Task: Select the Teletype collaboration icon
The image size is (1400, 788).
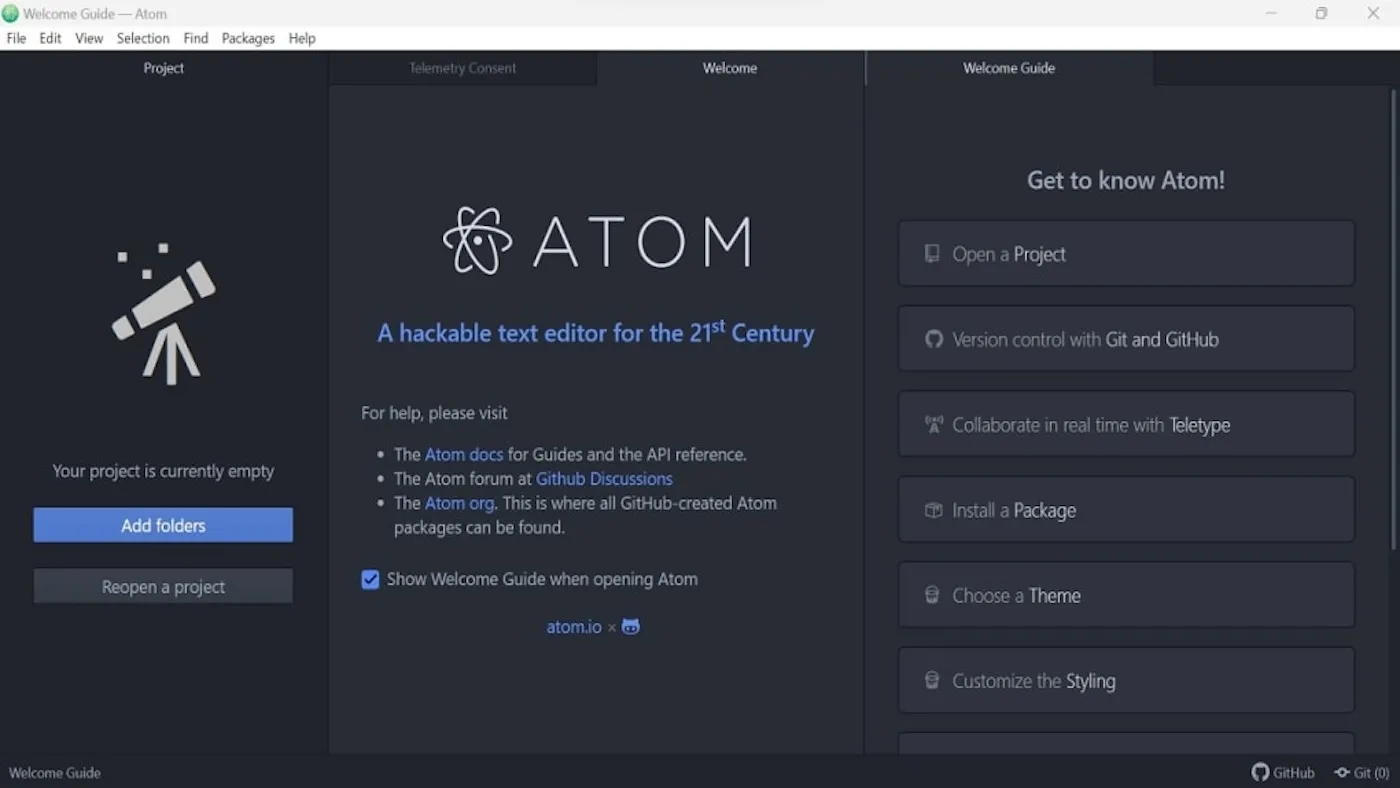Action: pos(933,424)
